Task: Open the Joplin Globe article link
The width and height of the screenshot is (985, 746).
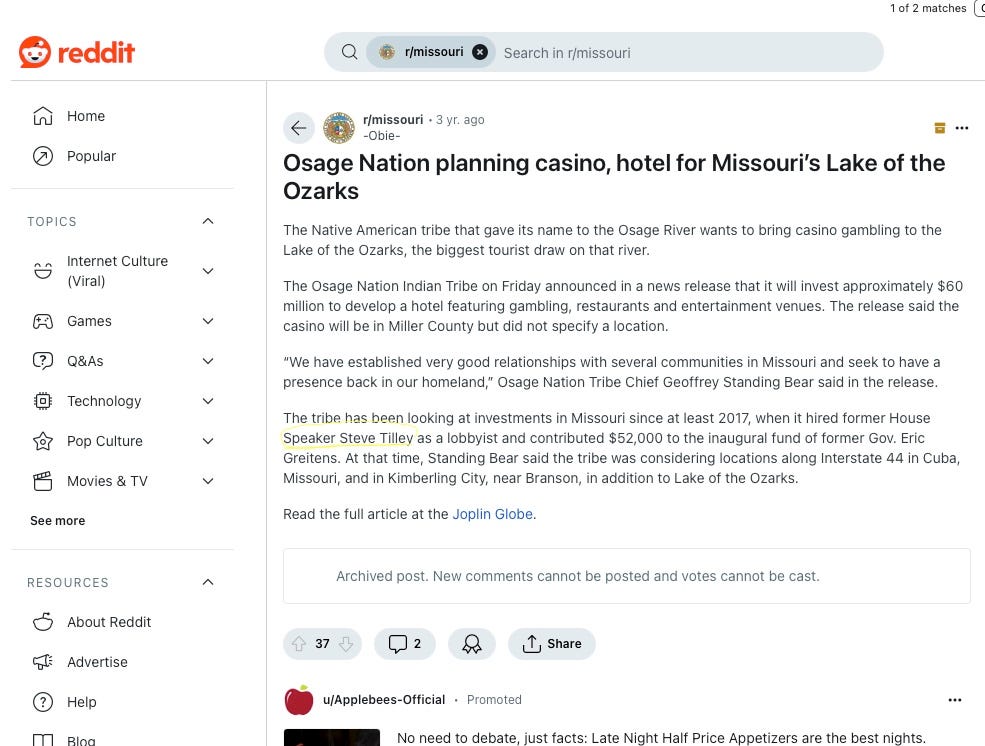Action: pyautogui.click(x=492, y=514)
